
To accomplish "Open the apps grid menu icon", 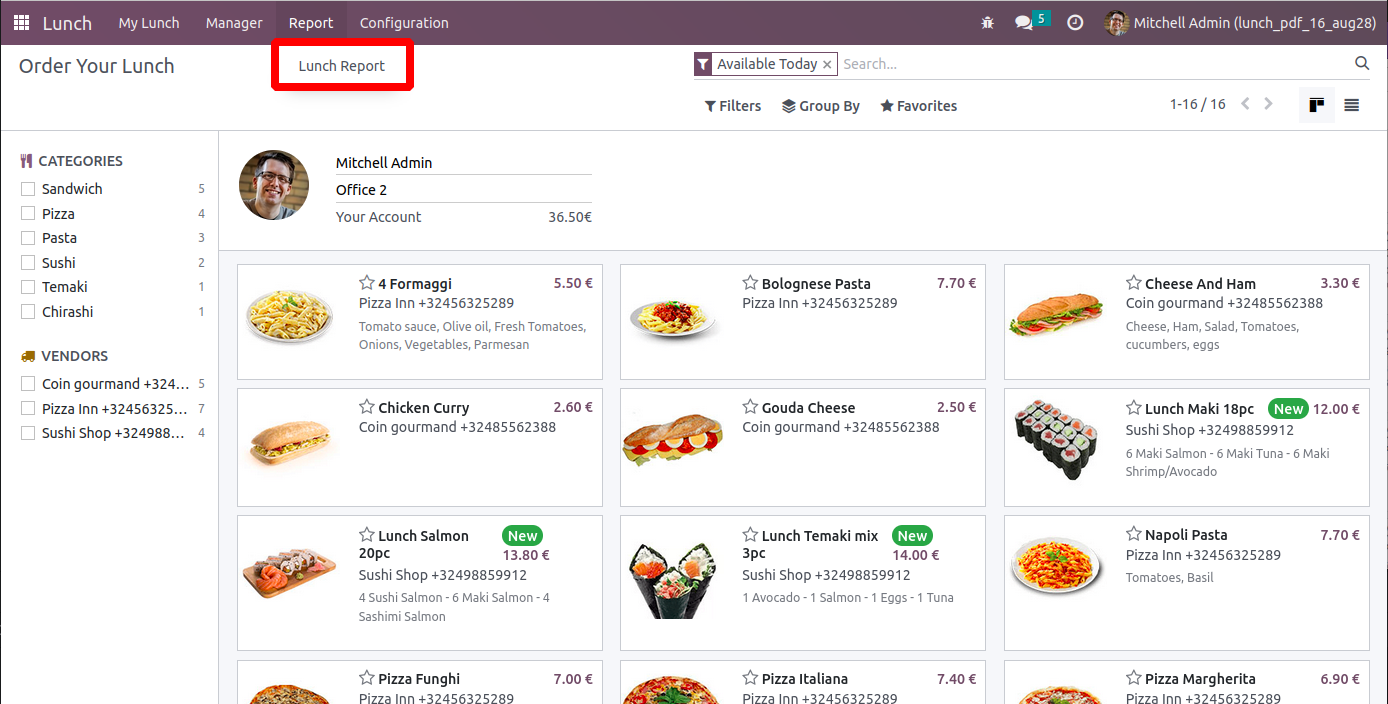I will 21,22.
